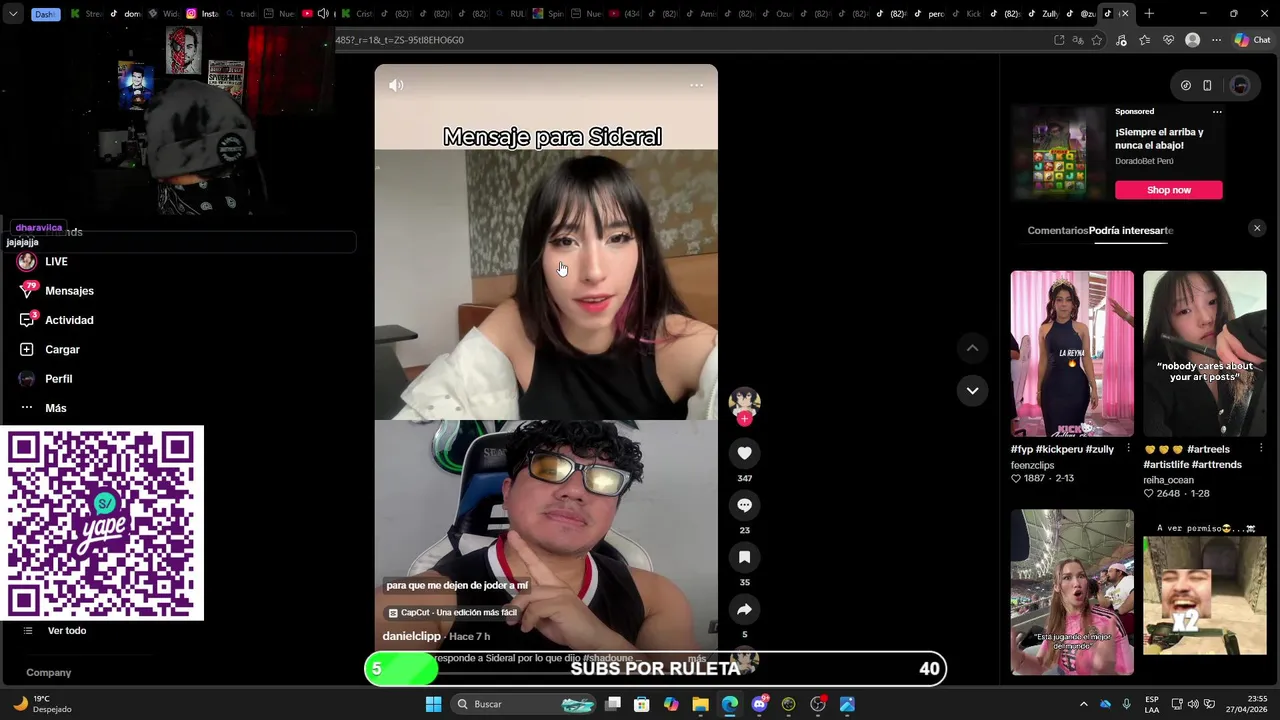This screenshot has height=720, width=1280.
Task: Open options for the feenzclips video card
Action: point(1128,449)
